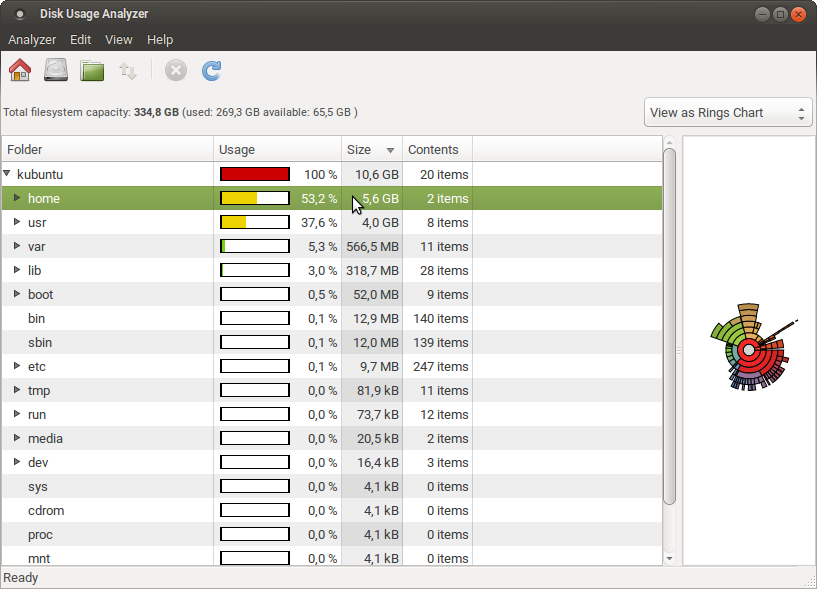Click the Usage column header
Image resolution: width=817 pixels, height=589 pixels.
click(x=238, y=149)
